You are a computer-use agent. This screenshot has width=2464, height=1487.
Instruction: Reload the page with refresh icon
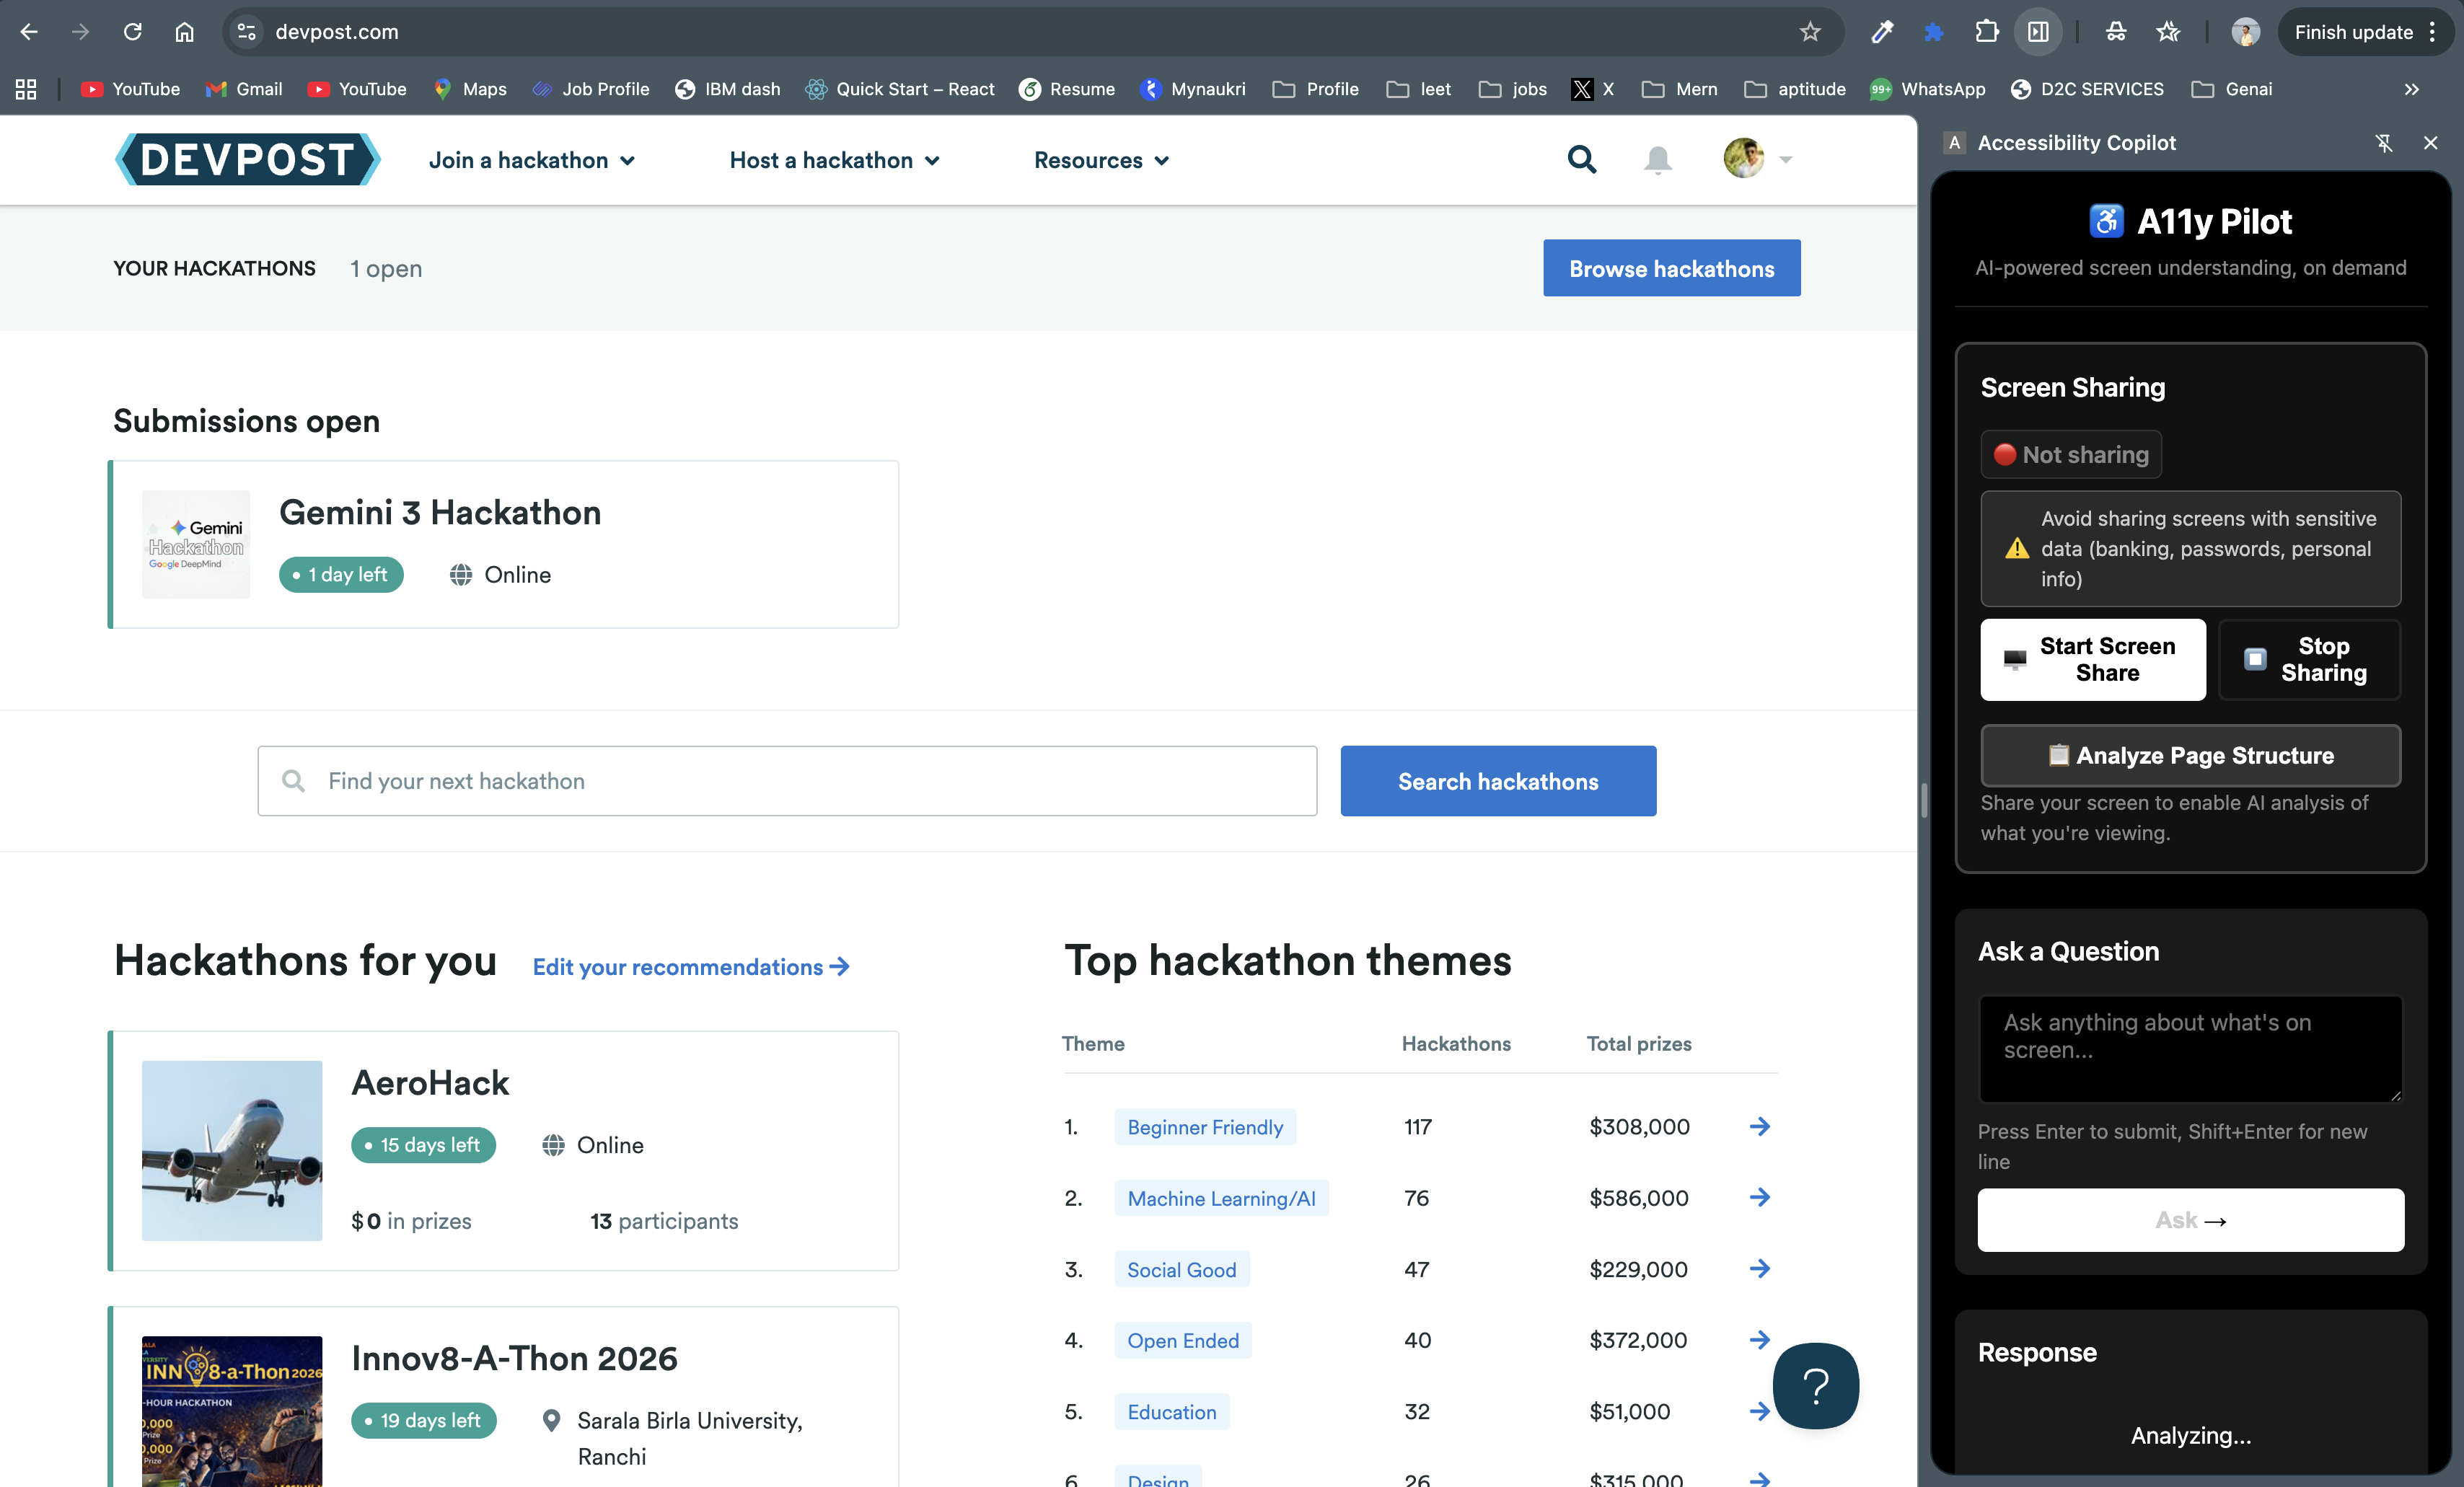(132, 32)
